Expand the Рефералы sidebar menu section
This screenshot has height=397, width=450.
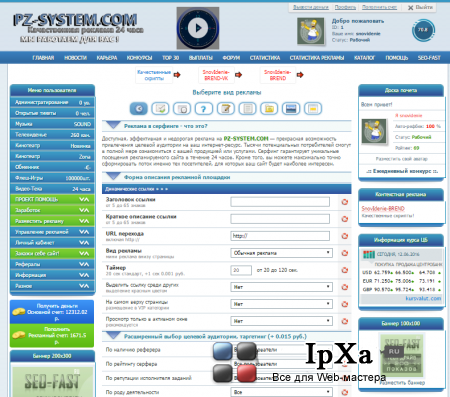[x=52, y=264]
